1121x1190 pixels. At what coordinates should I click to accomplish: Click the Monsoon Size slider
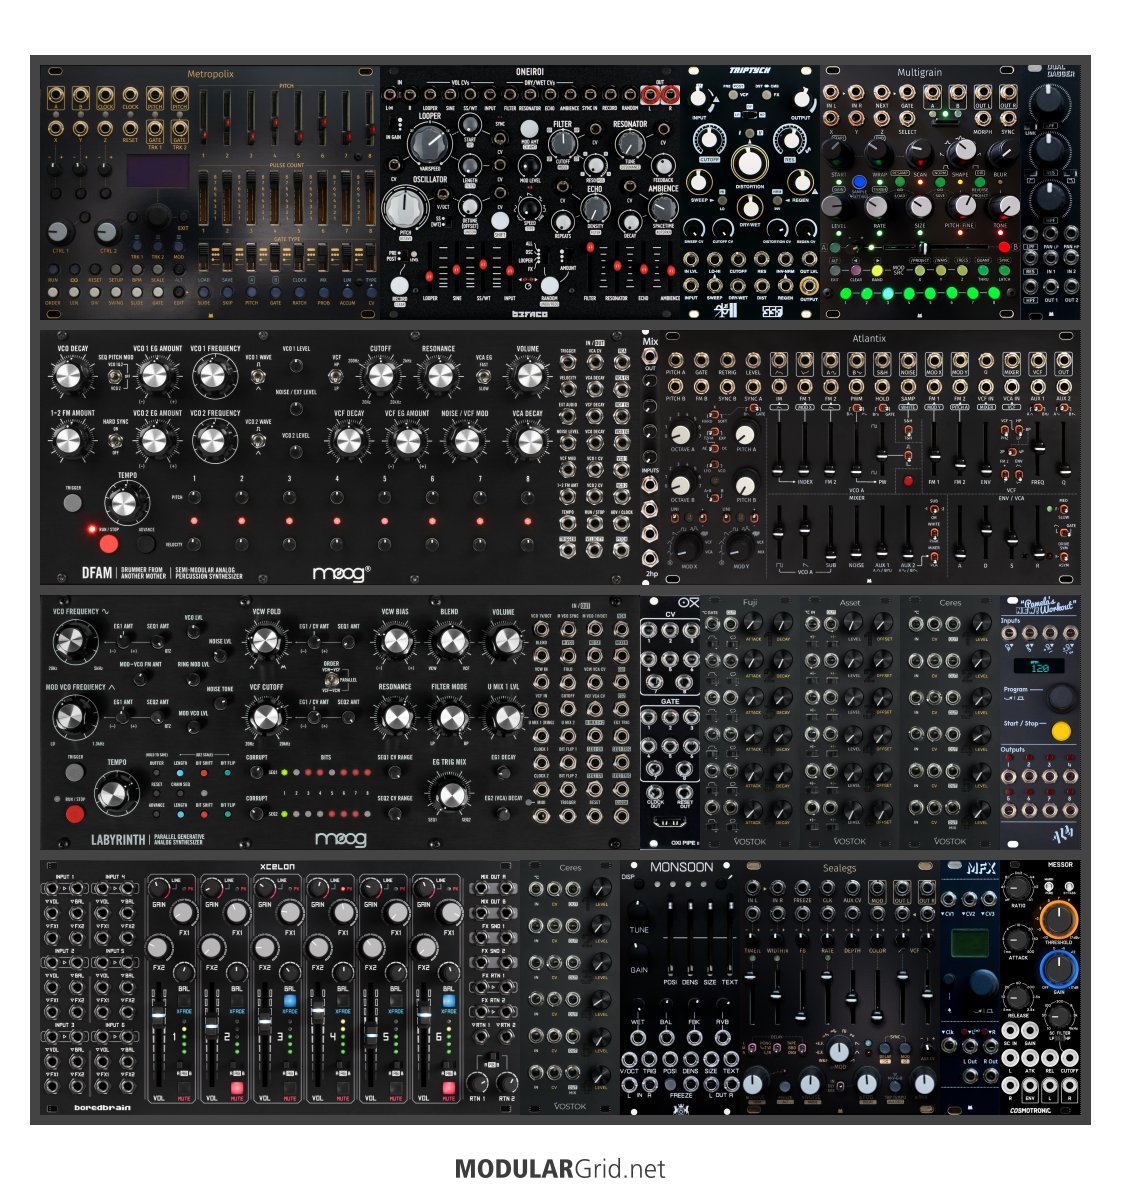pyautogui.click(x=709, y=937)
